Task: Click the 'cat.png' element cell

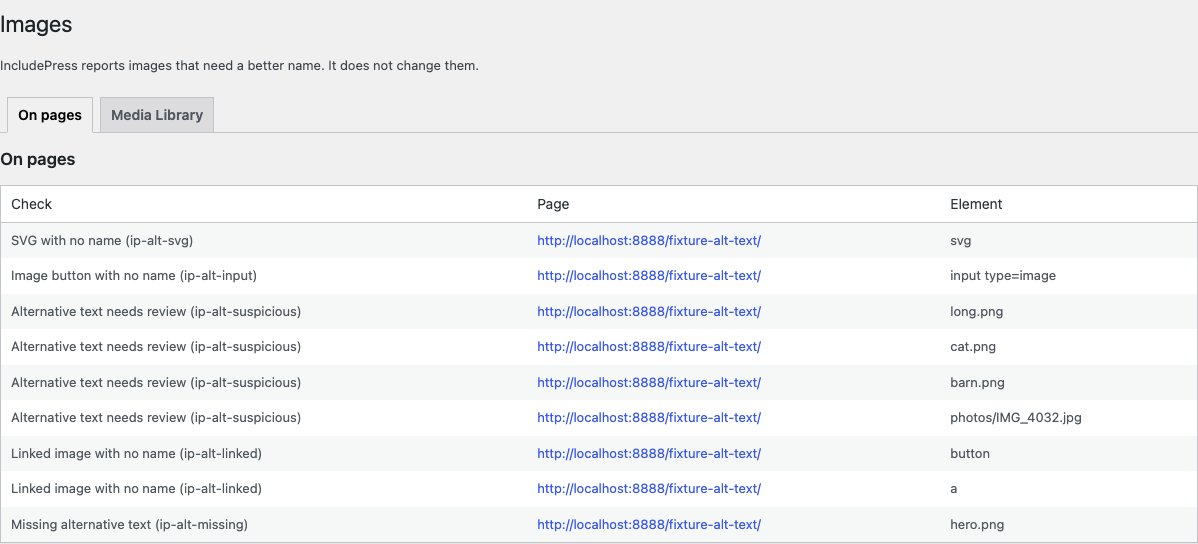Action: click(973, 347)
